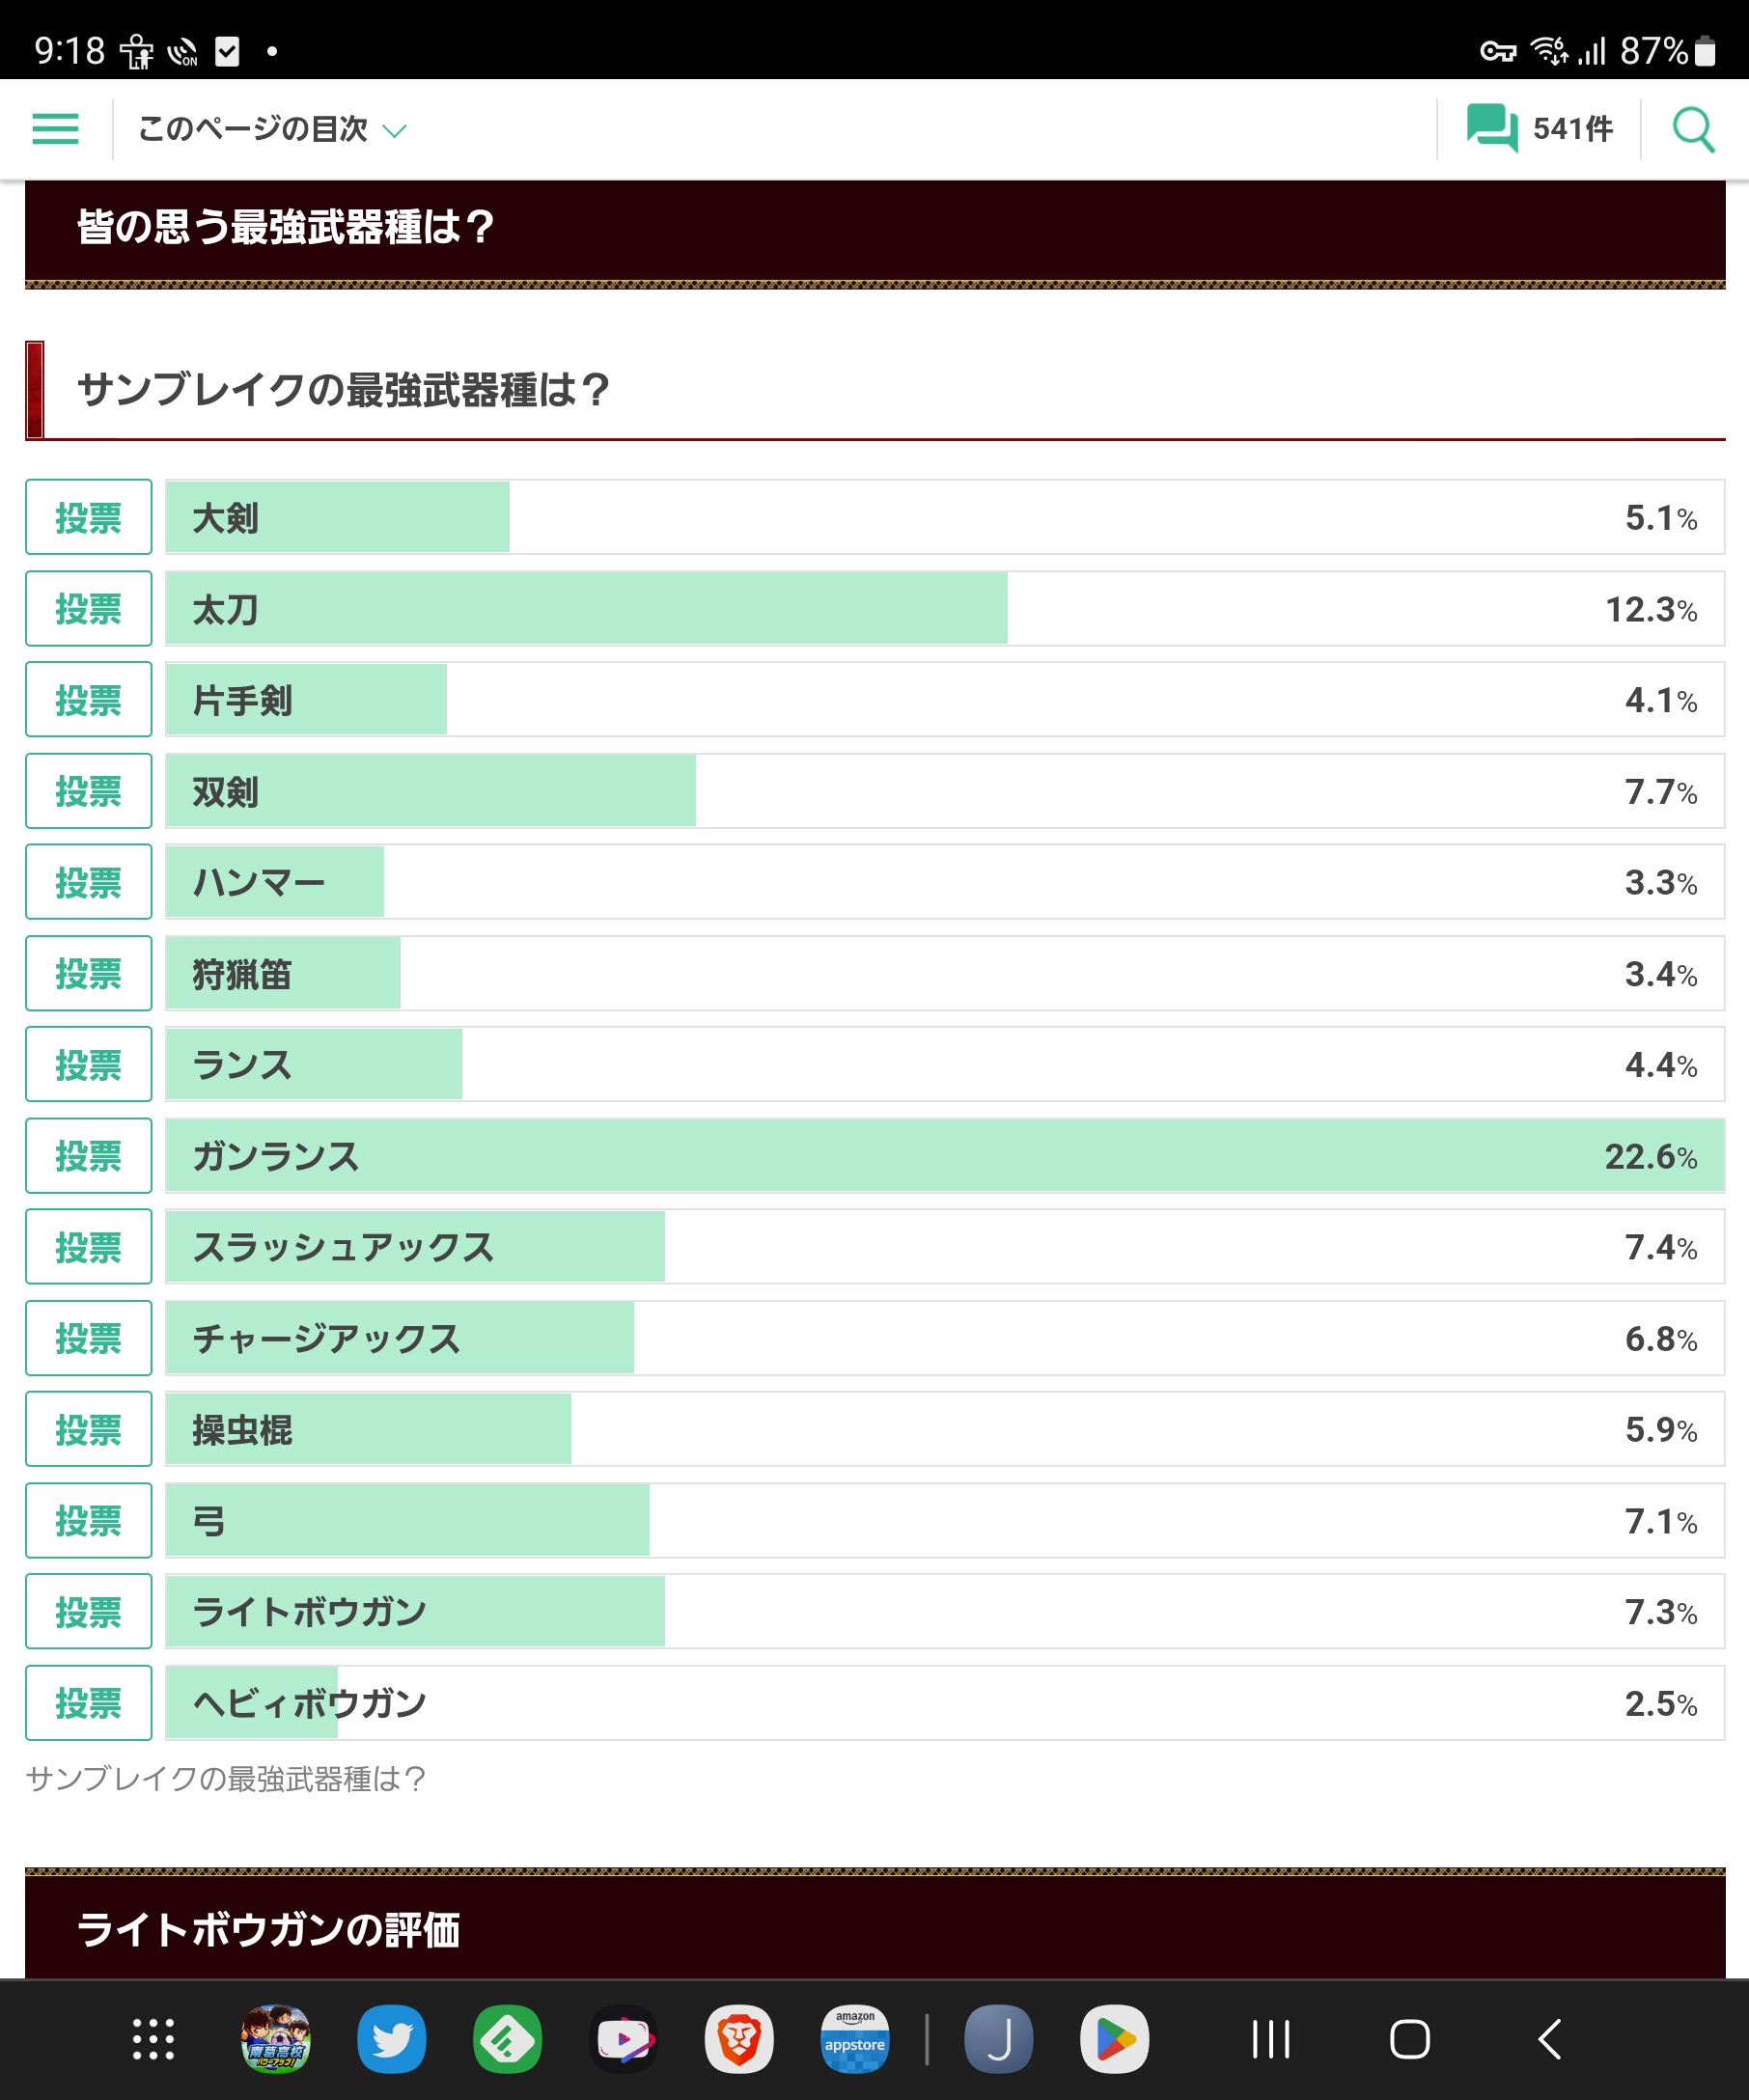Launch Twitter from the dock
Viewport: 1749px width, 2100px height.
391,2039
